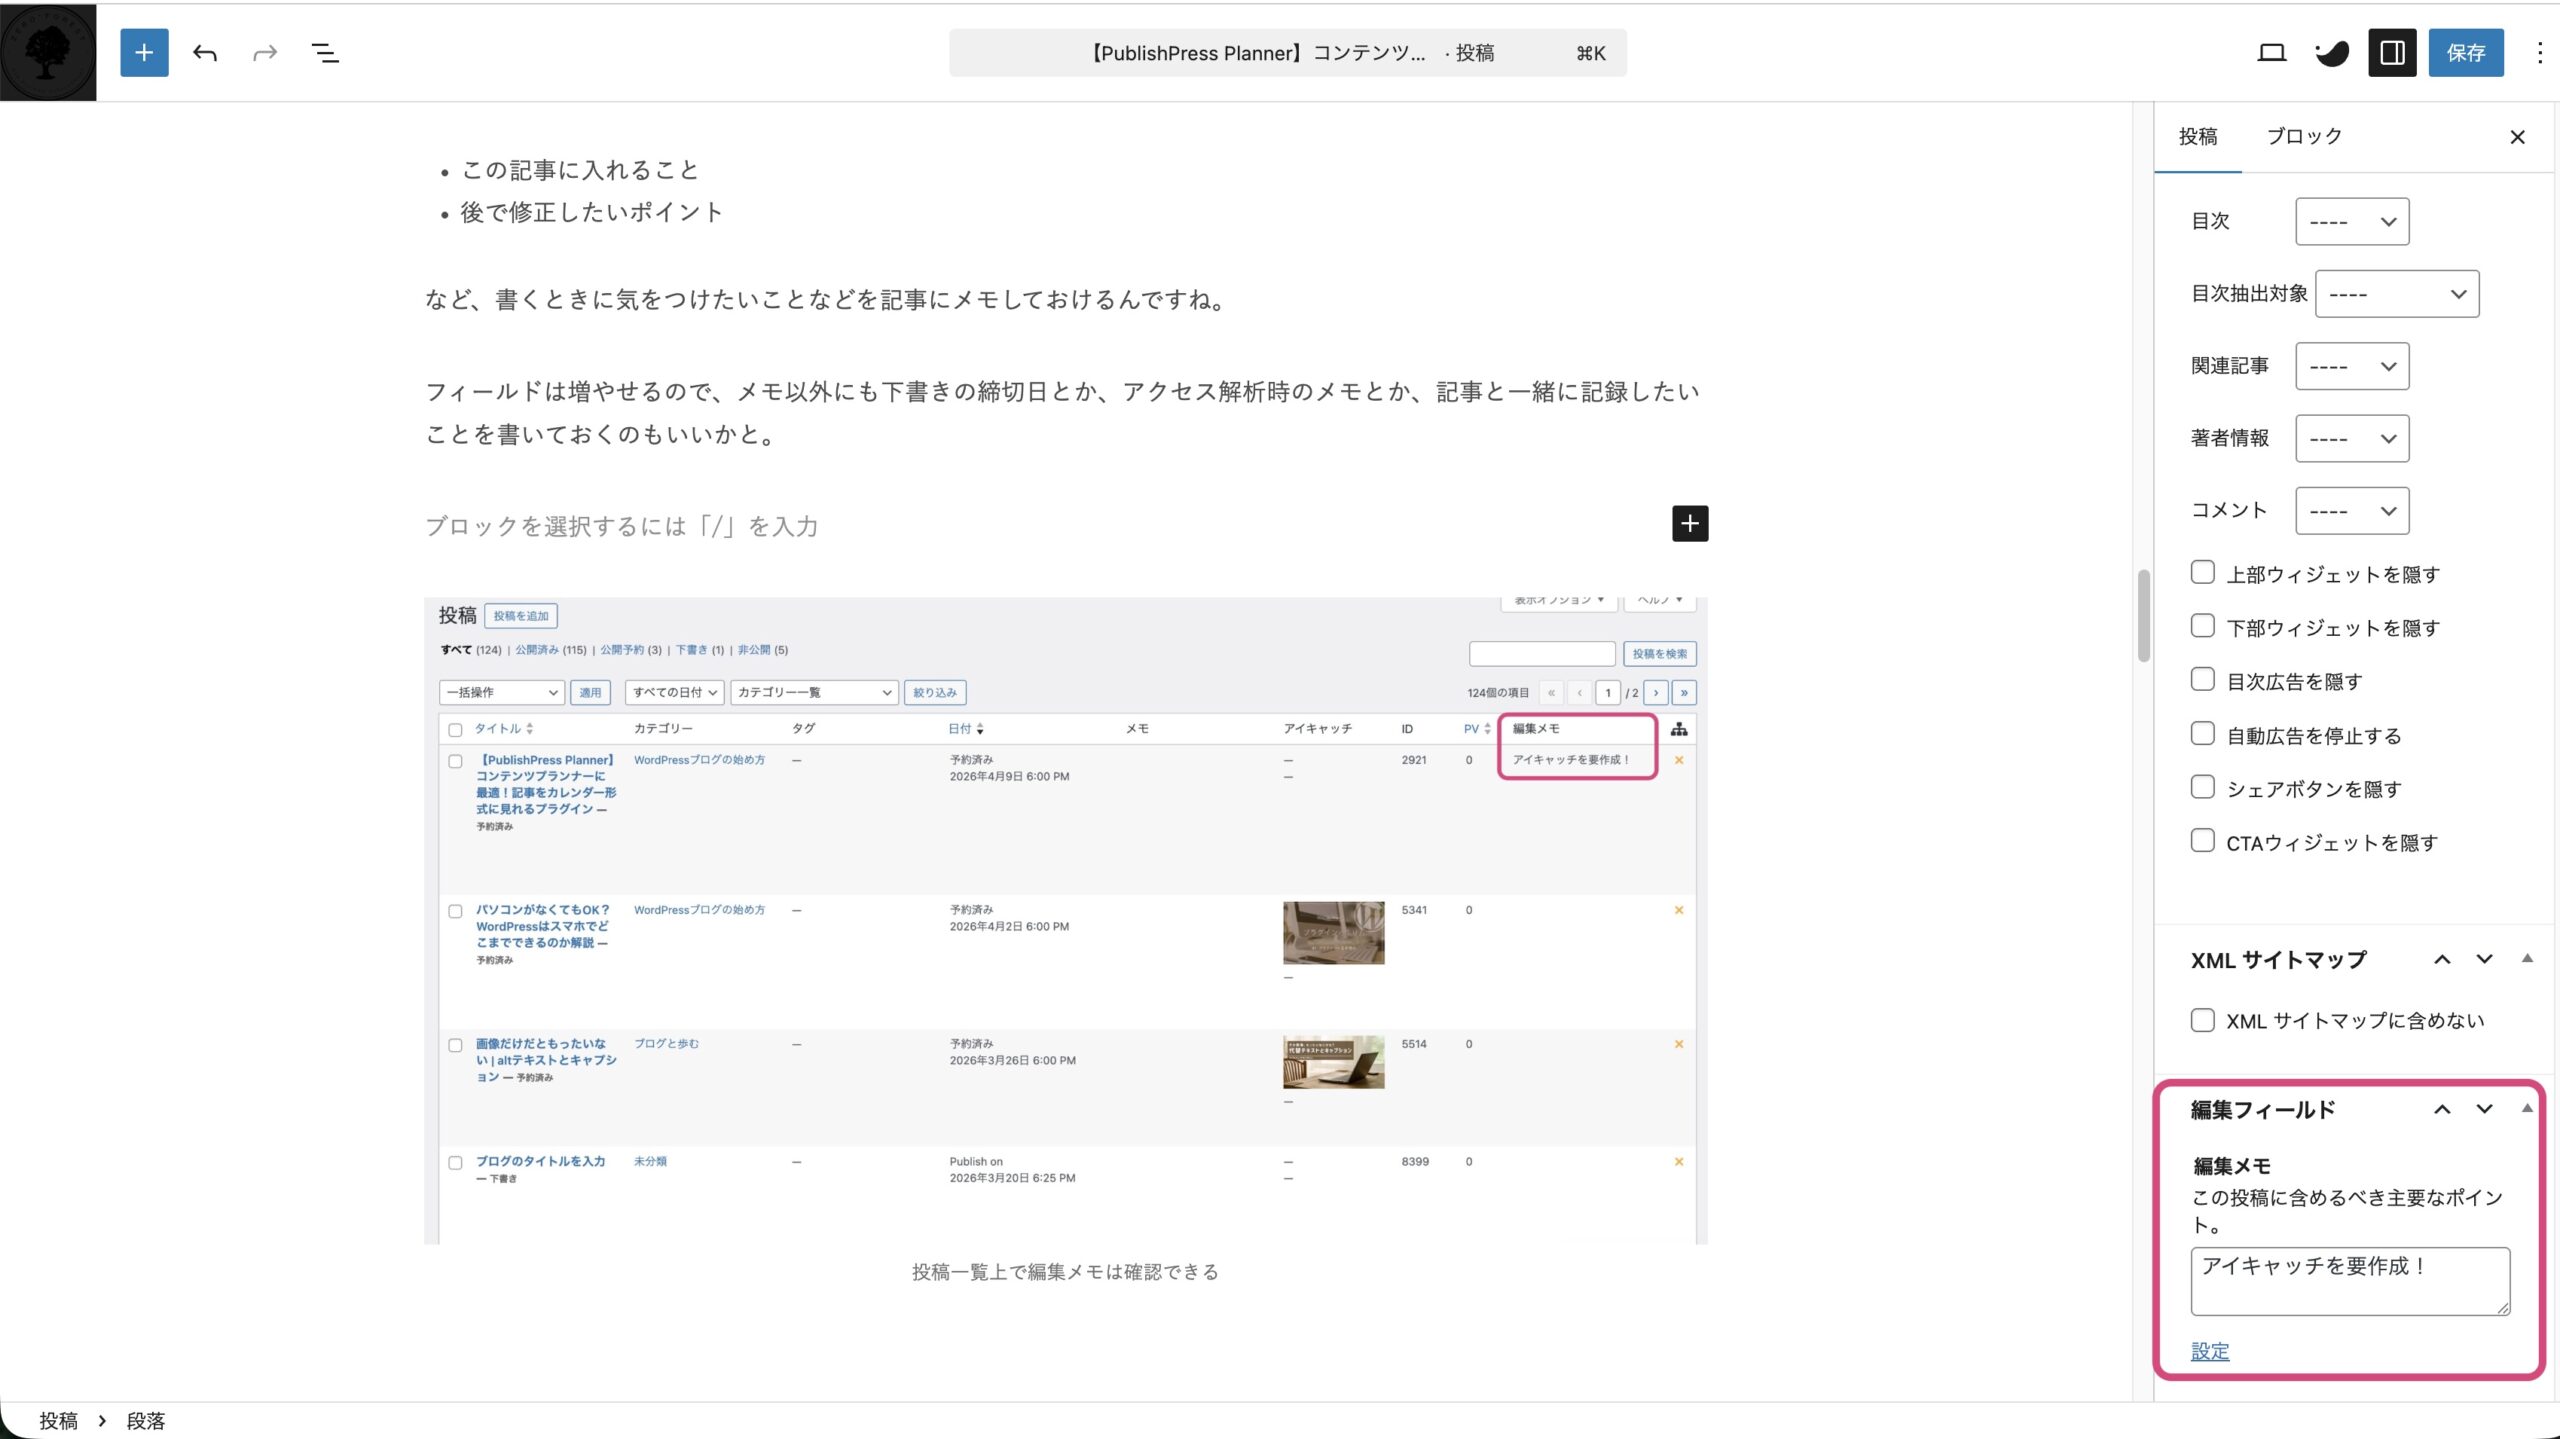Open the 目次 dropdown

click(x=2351, y=222)
